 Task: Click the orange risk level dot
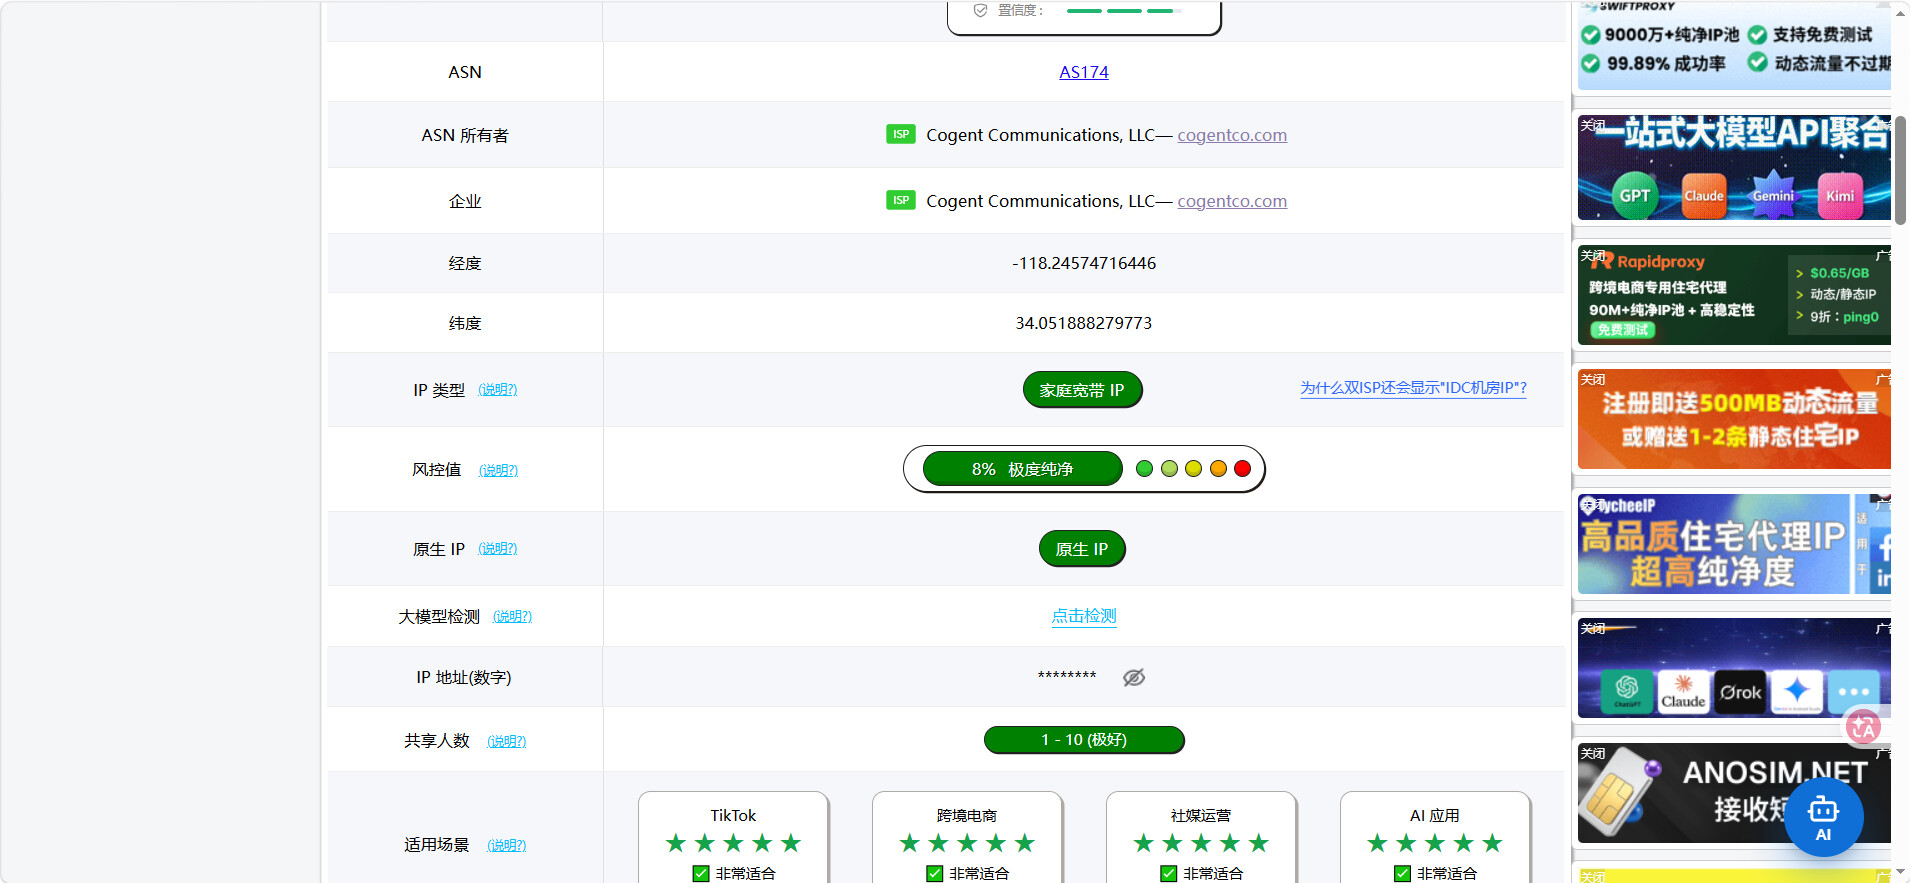[1218, 469]
